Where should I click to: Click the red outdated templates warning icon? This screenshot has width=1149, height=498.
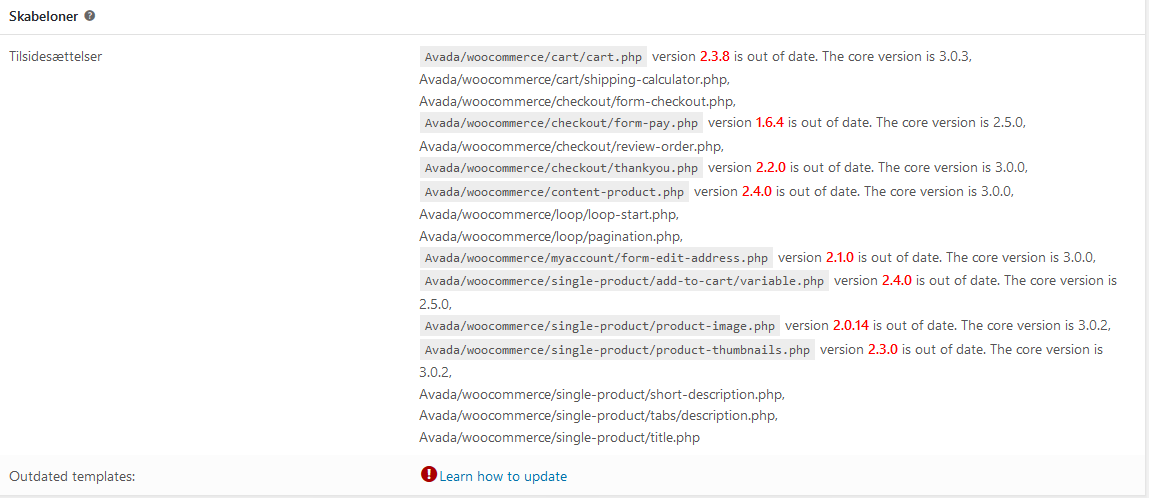(x=429, y=475)
